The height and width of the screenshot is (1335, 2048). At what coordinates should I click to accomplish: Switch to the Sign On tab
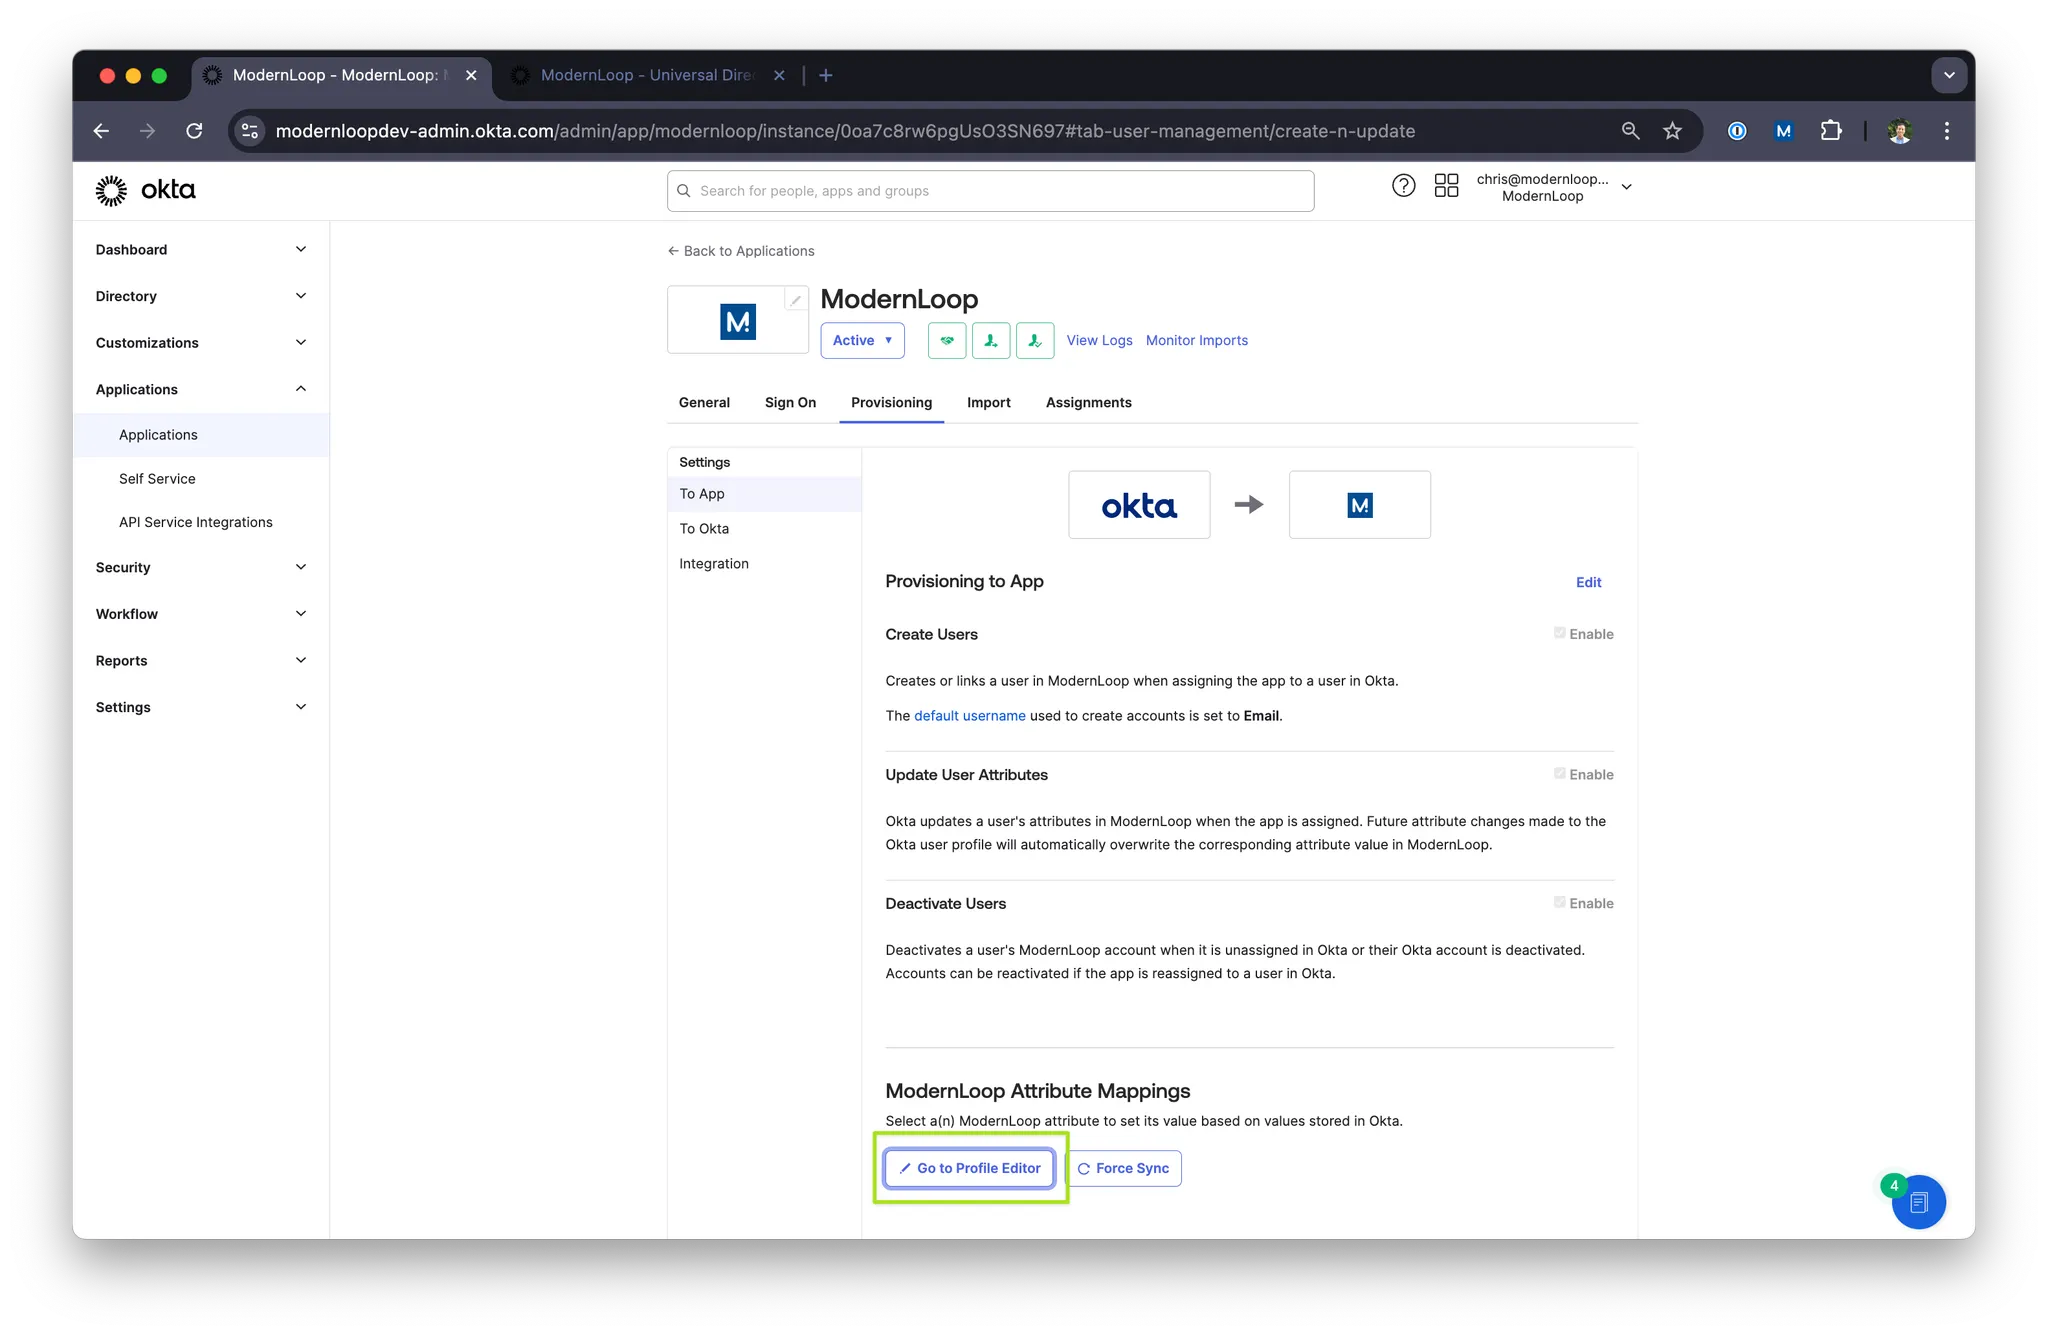pyautogui.click(x=790, y=402)
